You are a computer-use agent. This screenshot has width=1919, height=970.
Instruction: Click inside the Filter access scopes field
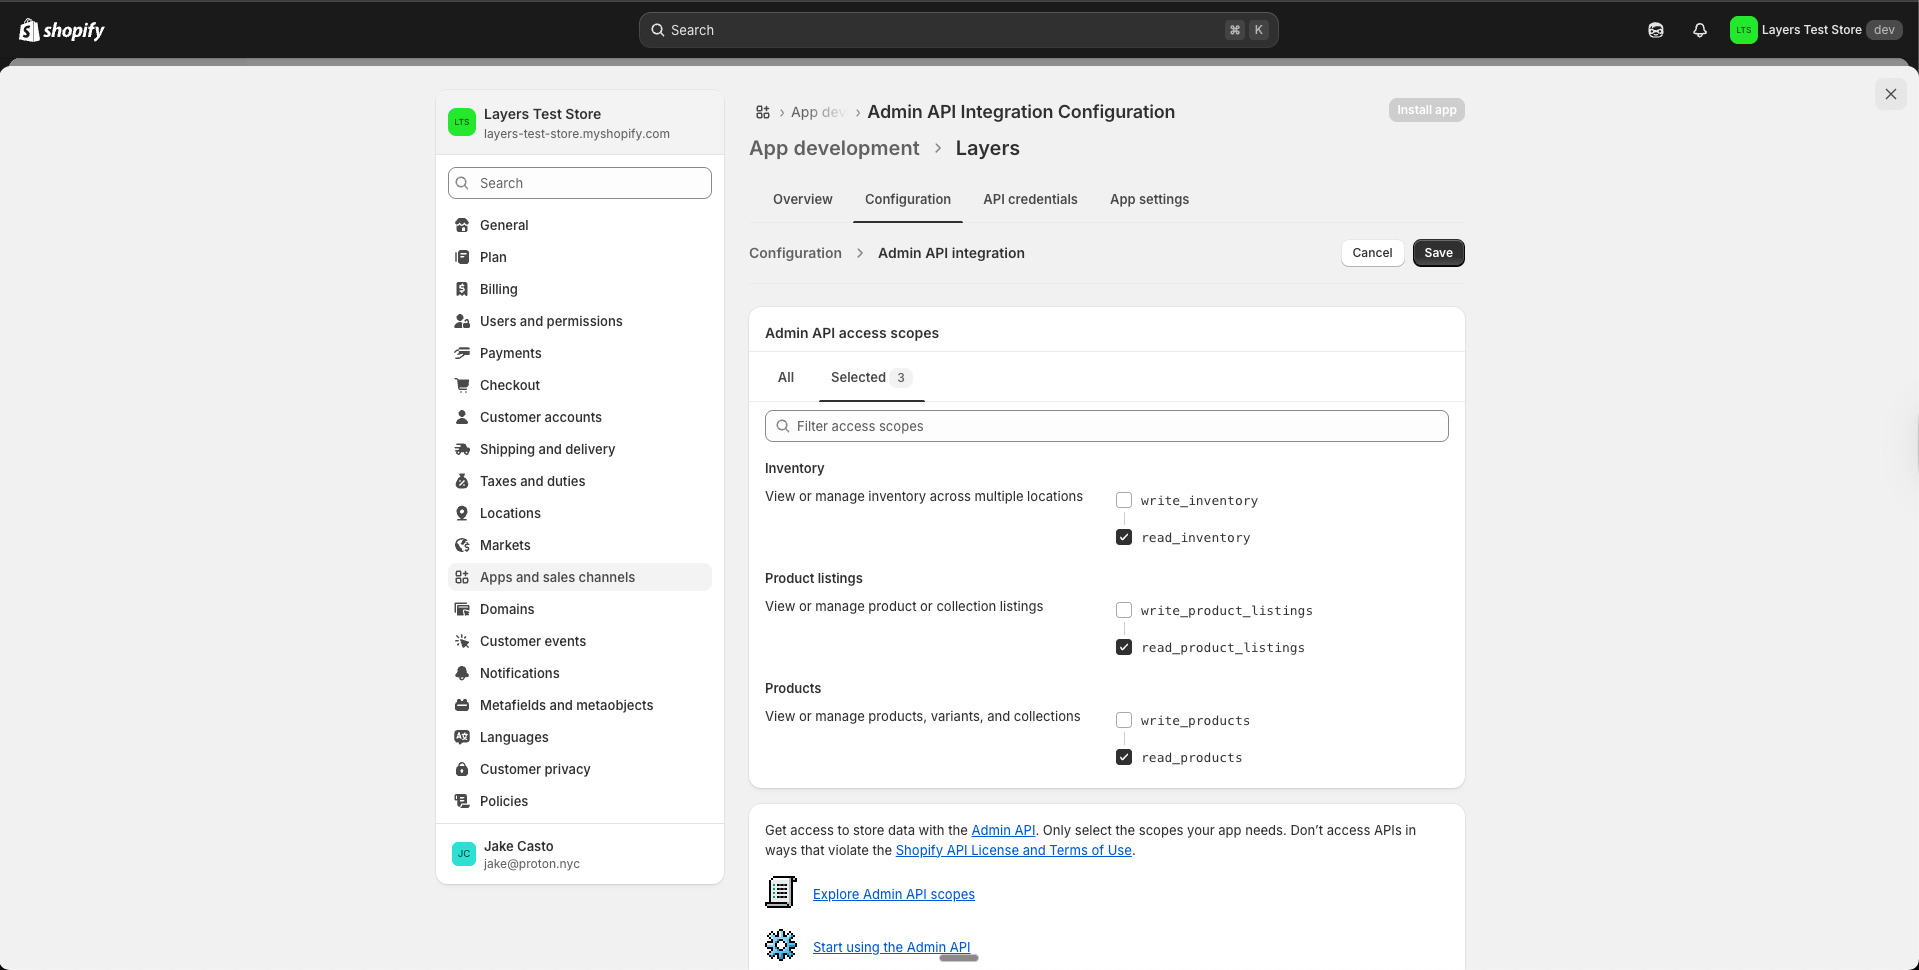[x=1105, y=425]
